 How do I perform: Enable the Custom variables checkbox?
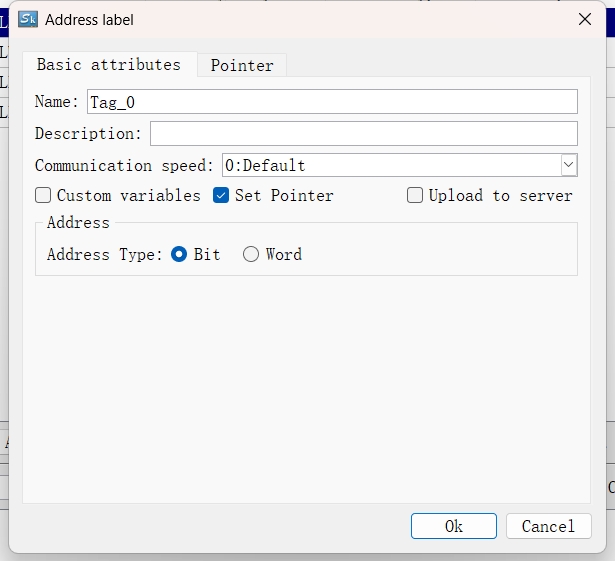pyautogui.click(x=43, y=196)
